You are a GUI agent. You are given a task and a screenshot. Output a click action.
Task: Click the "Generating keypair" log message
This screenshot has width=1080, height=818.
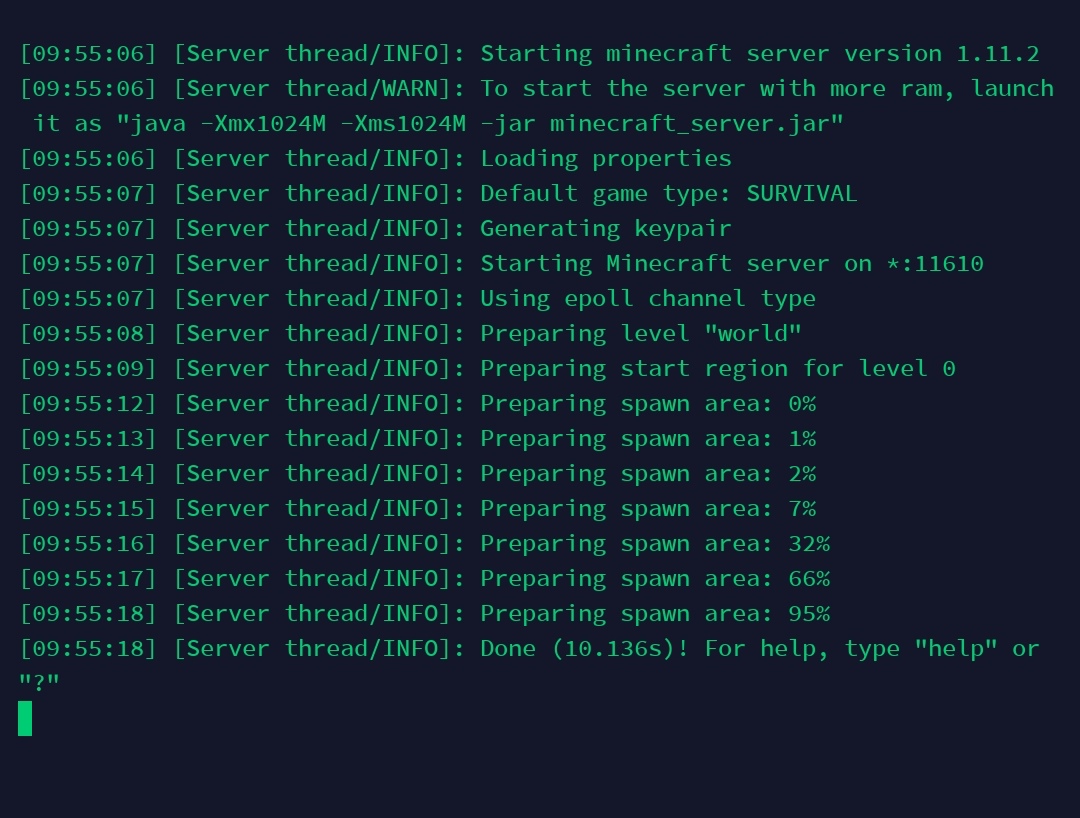point(605,229)
